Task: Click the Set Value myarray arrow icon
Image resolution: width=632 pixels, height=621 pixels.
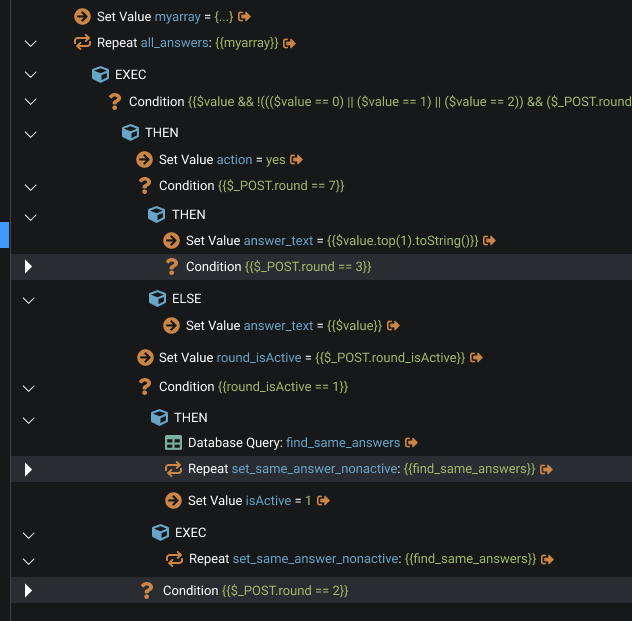Action: (x=83, y=16)
